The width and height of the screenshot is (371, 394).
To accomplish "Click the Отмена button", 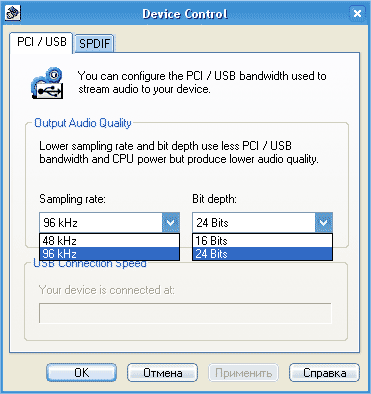I will pos(163,373).
